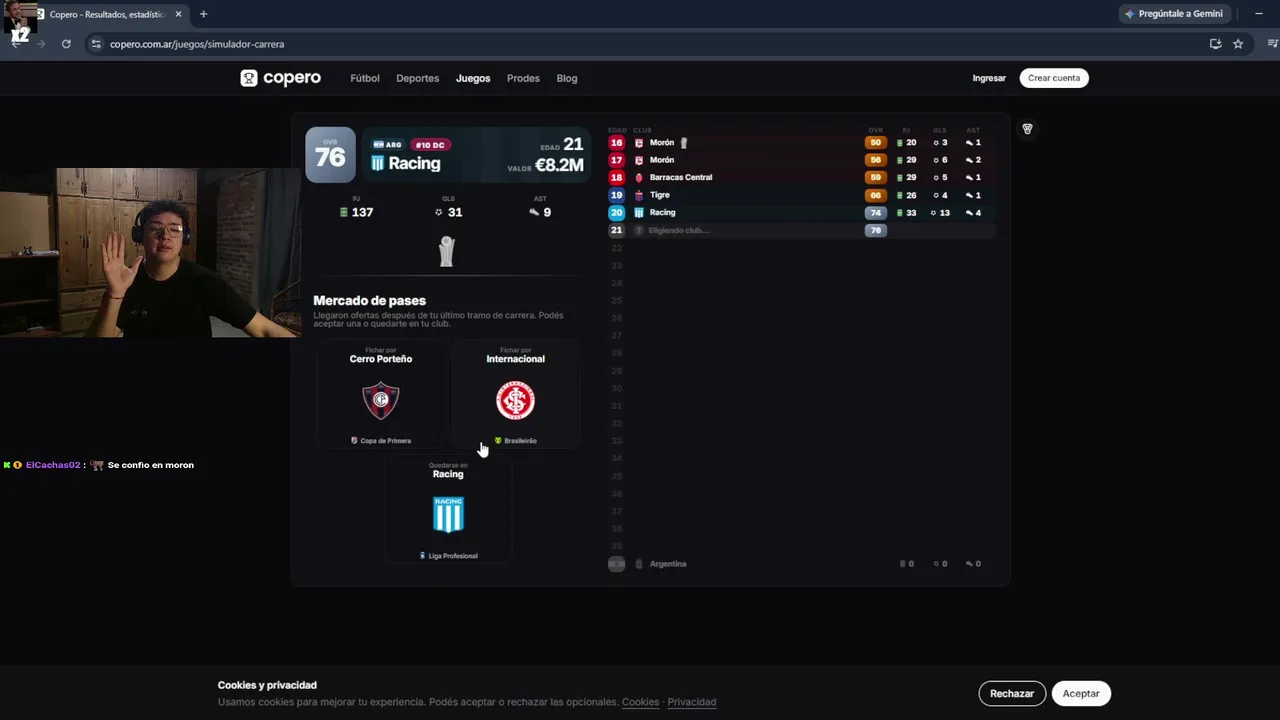Click the Cerro Porteño club crest

click(x=381, y=400)
